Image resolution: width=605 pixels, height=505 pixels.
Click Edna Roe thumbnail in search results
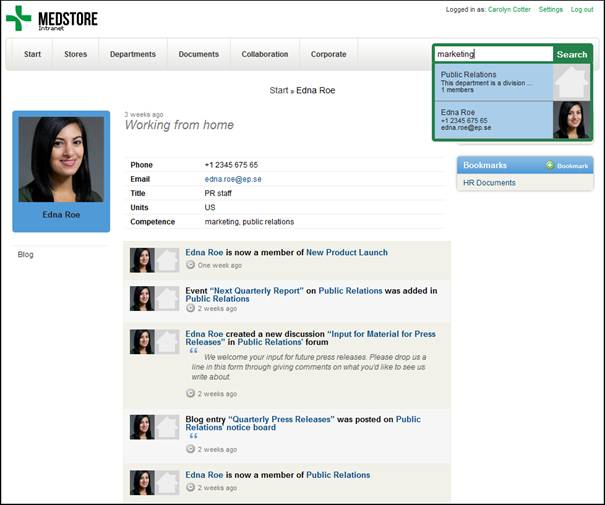pos(572,120)
